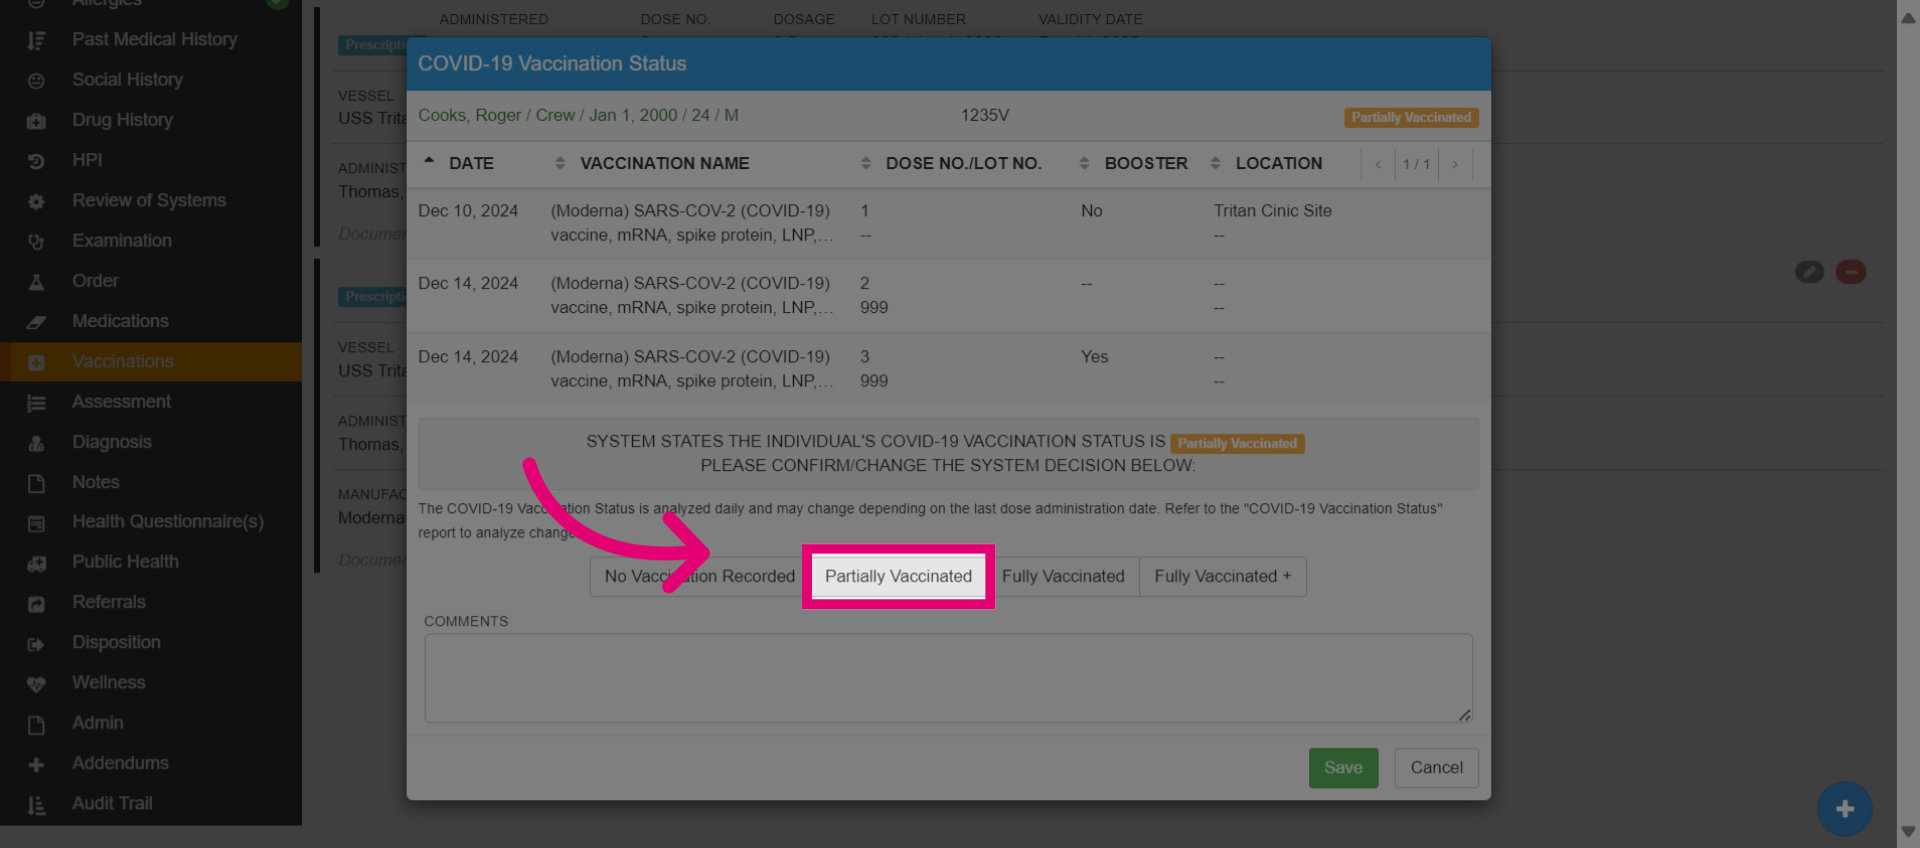Click the patient ID 1235V text
The height and width of the screenshot is (848, 1920).
(985, 115)
